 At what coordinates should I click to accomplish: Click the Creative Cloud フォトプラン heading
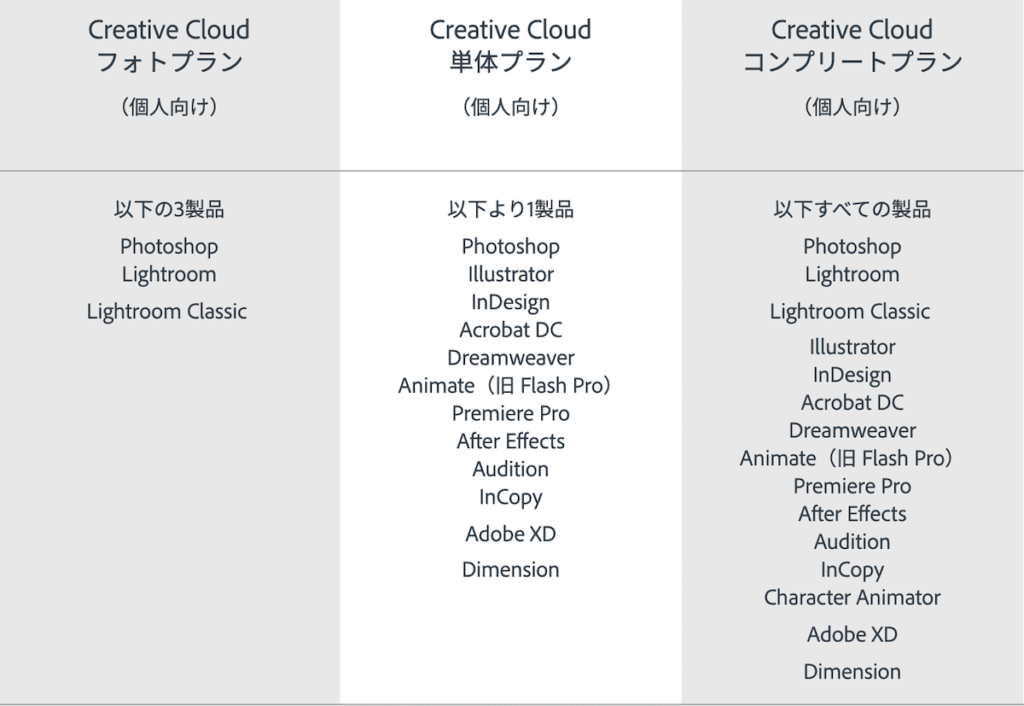[x=169, y=46]
